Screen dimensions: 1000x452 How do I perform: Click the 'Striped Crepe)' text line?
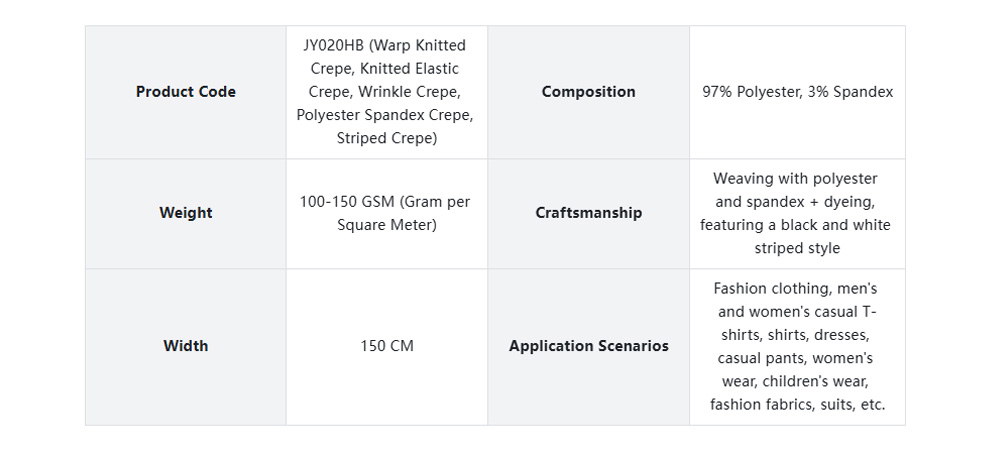point(386,138)
